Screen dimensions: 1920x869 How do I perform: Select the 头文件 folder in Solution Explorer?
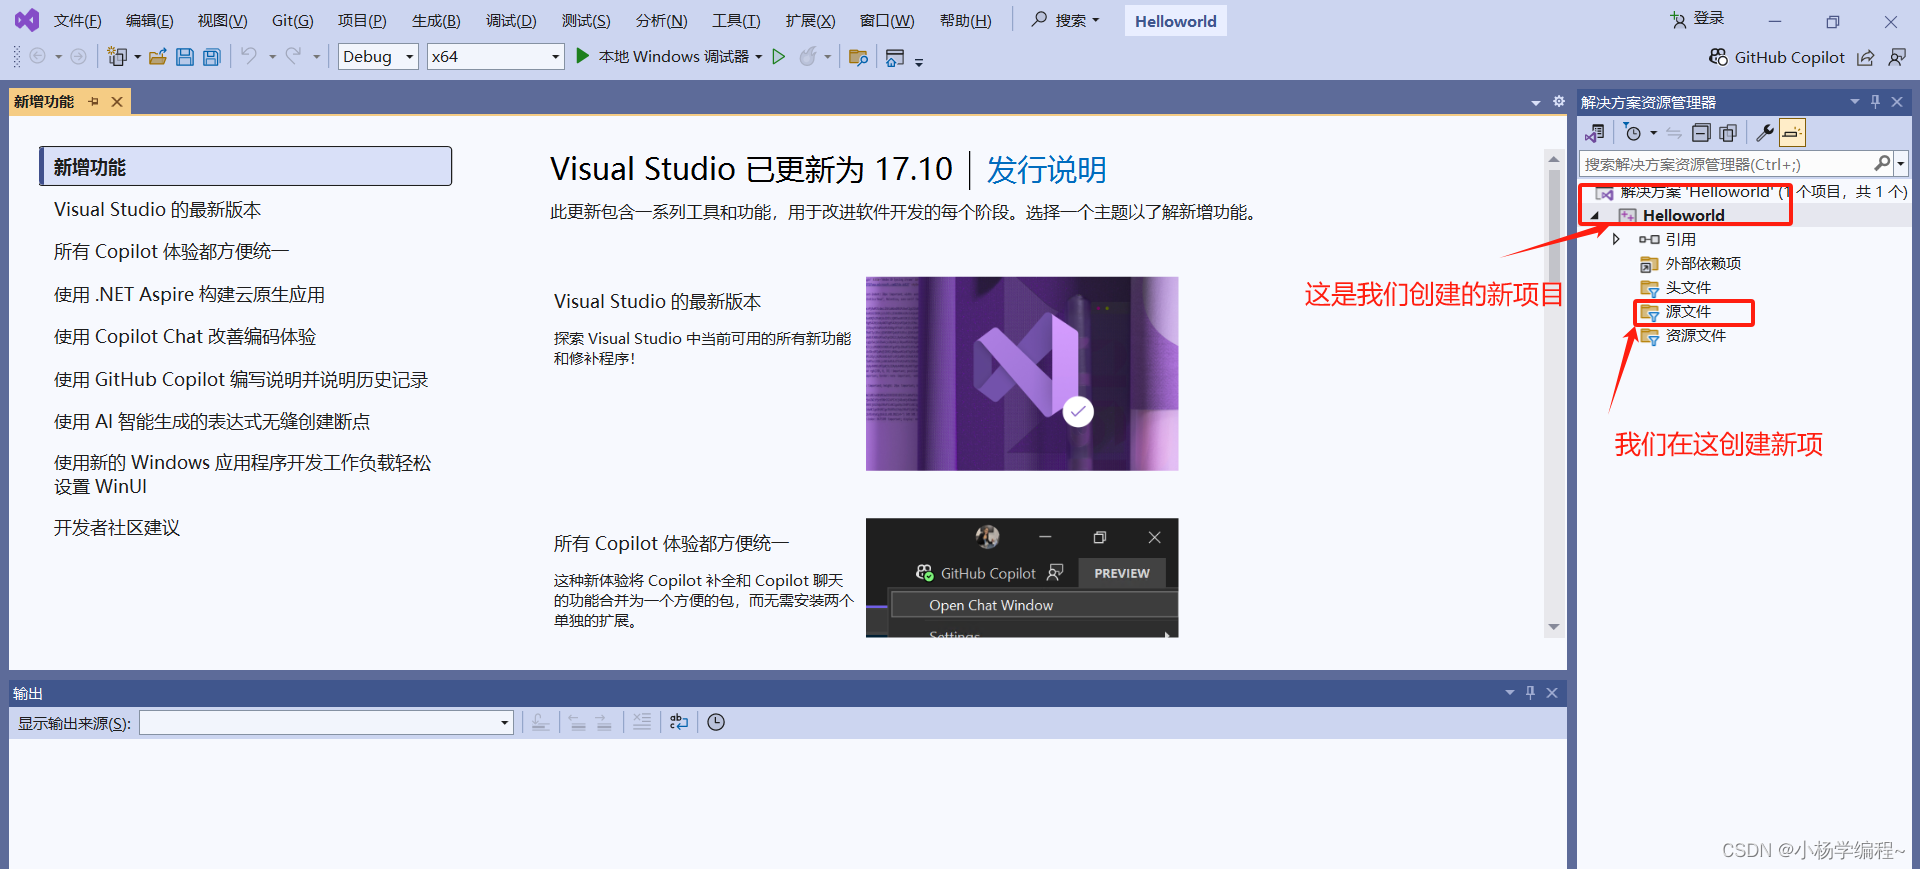[1688, 288]
